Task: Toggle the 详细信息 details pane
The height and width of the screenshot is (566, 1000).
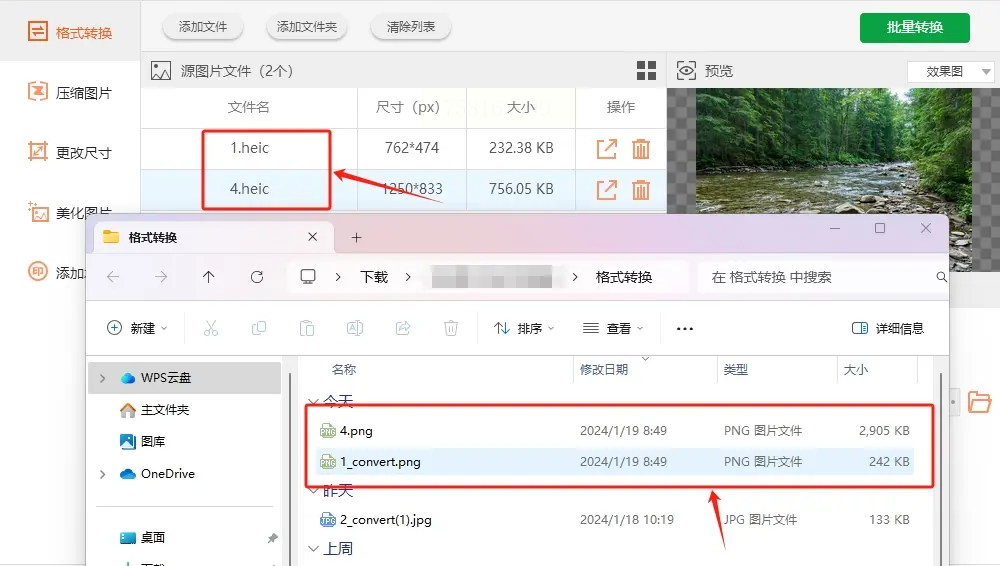Action: [x=888, y=328]
